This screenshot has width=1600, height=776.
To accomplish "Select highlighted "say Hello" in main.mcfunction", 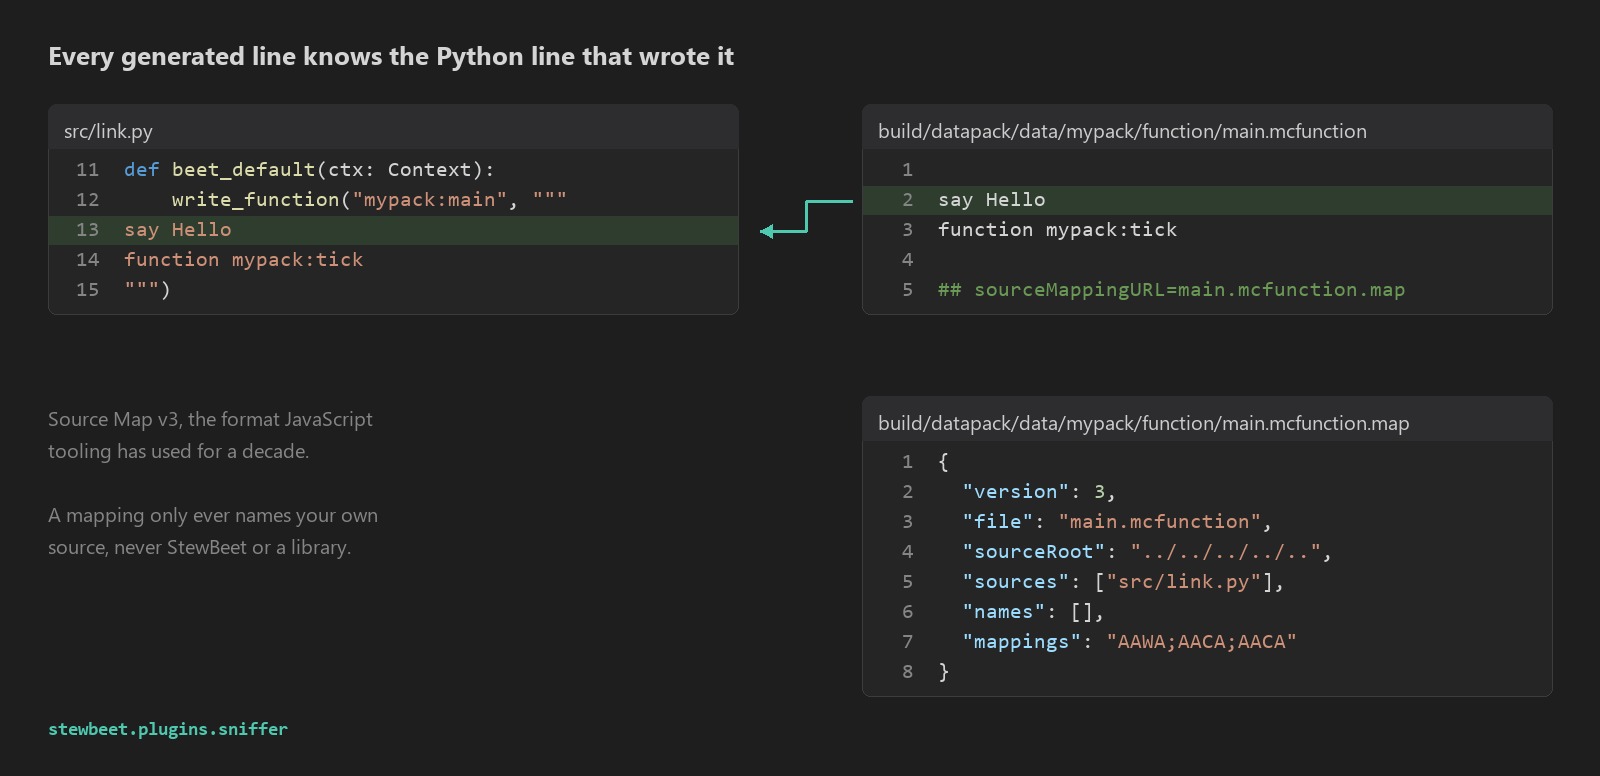I will [x=1207, y=200].
